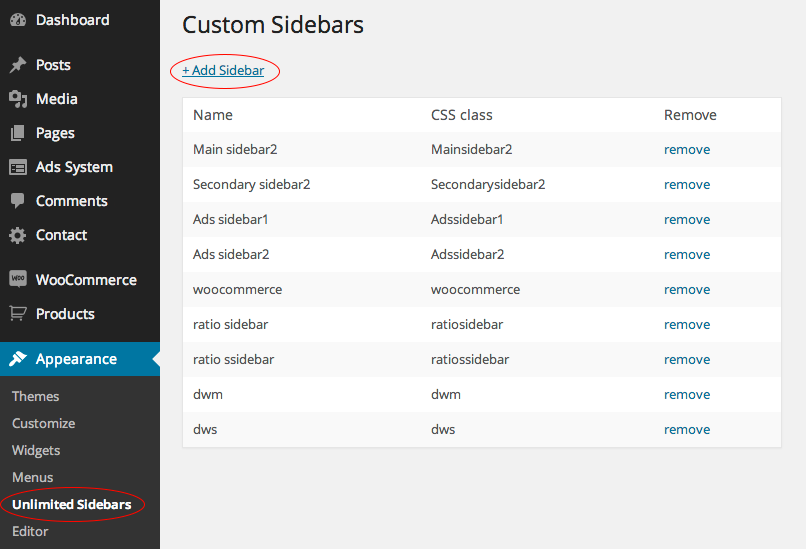Open the Editor submenu item
Image resolution: width=806 pixels, height=549 pixels.
click(x=30, y=531)
